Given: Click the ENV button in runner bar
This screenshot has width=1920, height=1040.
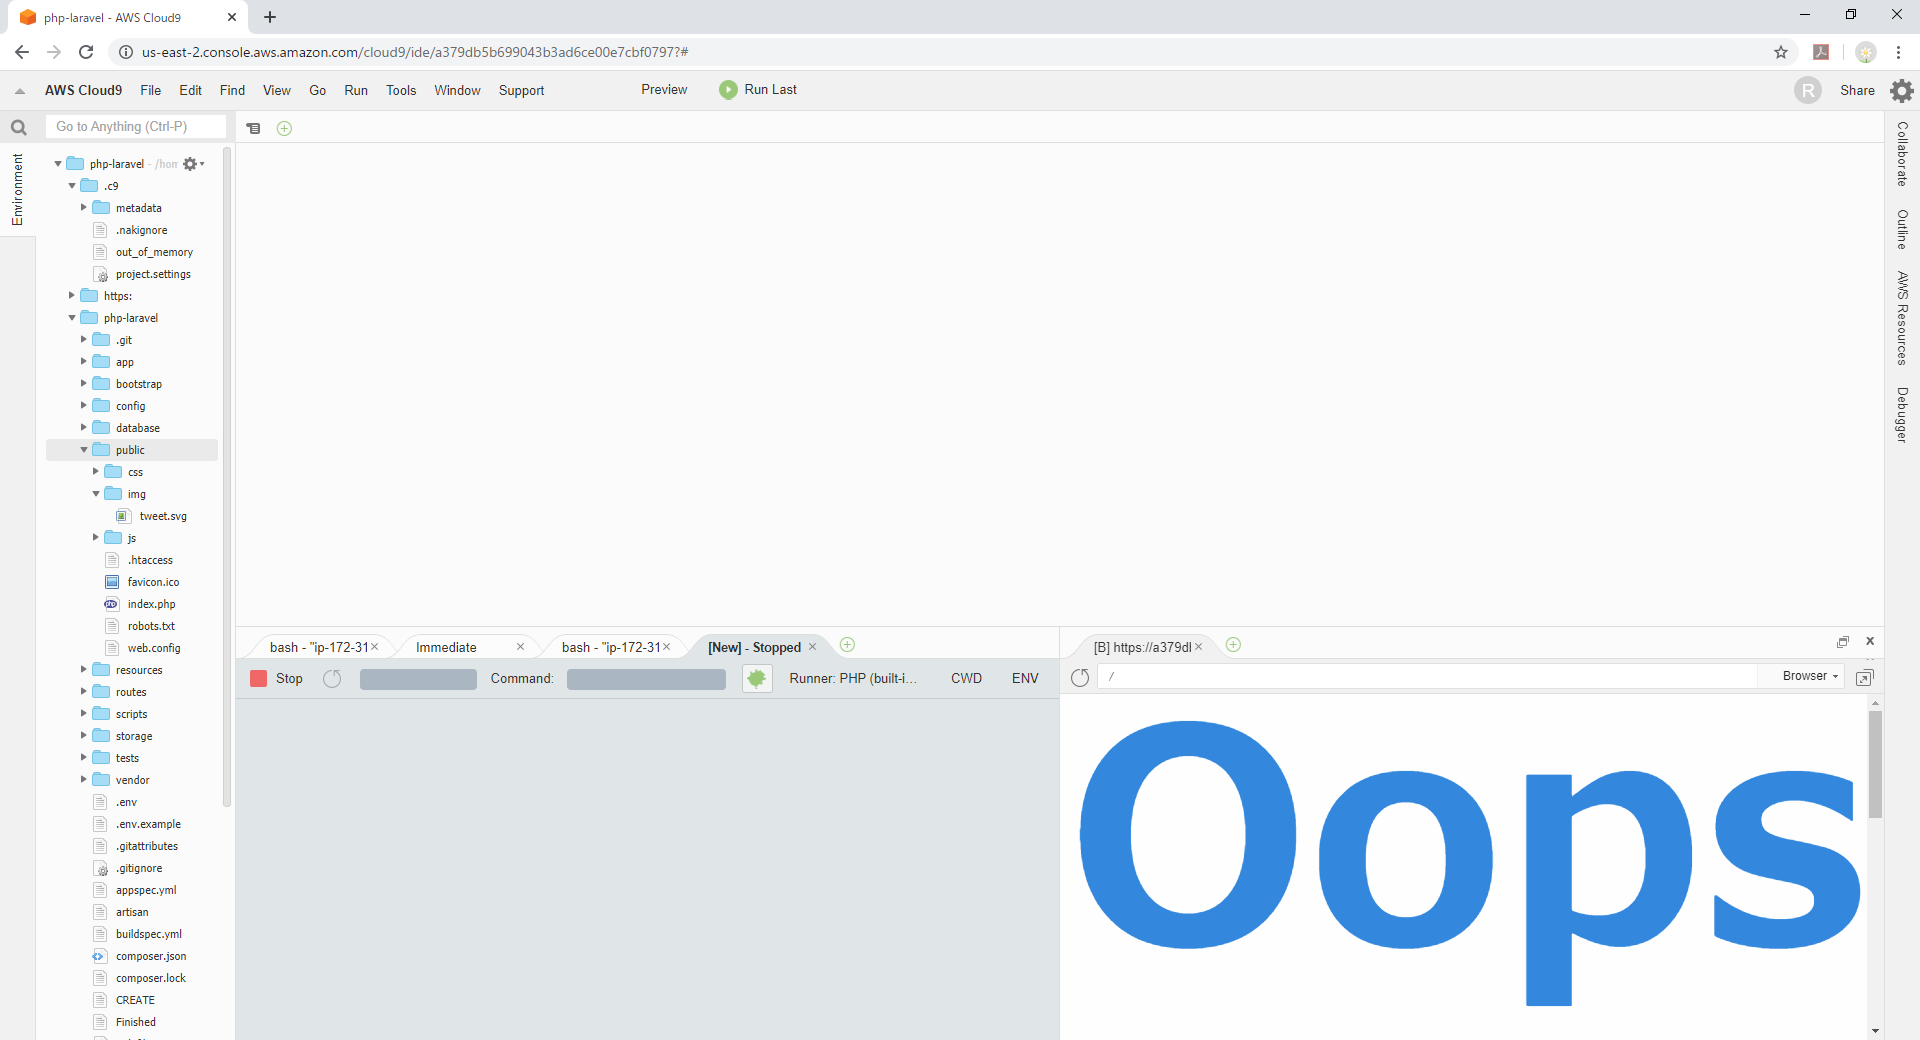Looking at the screenshot, I should pos(1025,679).
